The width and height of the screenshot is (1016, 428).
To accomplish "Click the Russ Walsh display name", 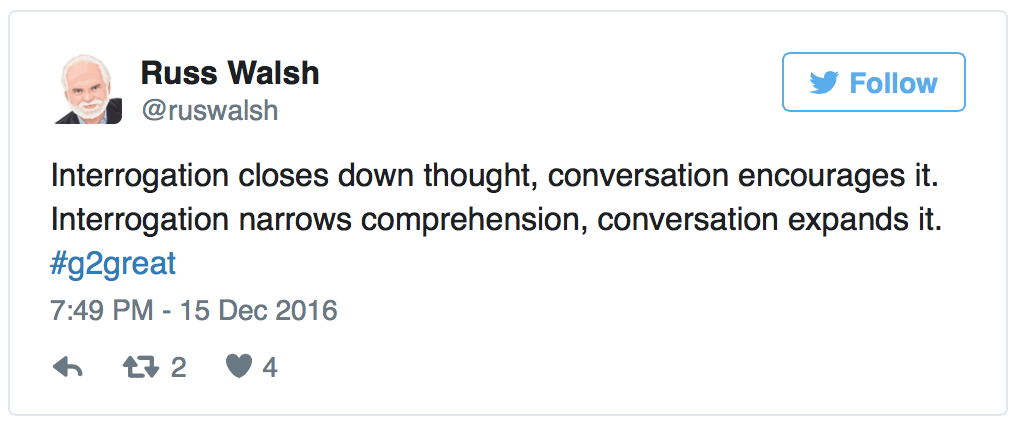I will click(230, 73).
